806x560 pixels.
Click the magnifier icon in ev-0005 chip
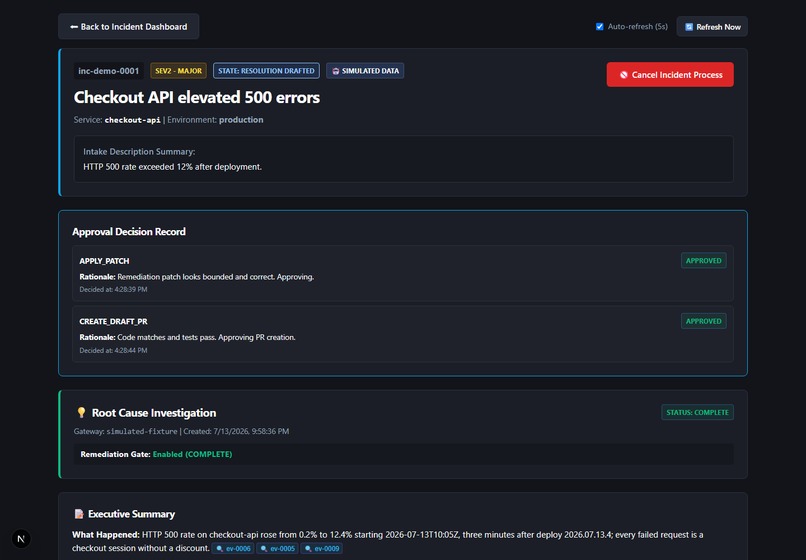tap(264, 549)
